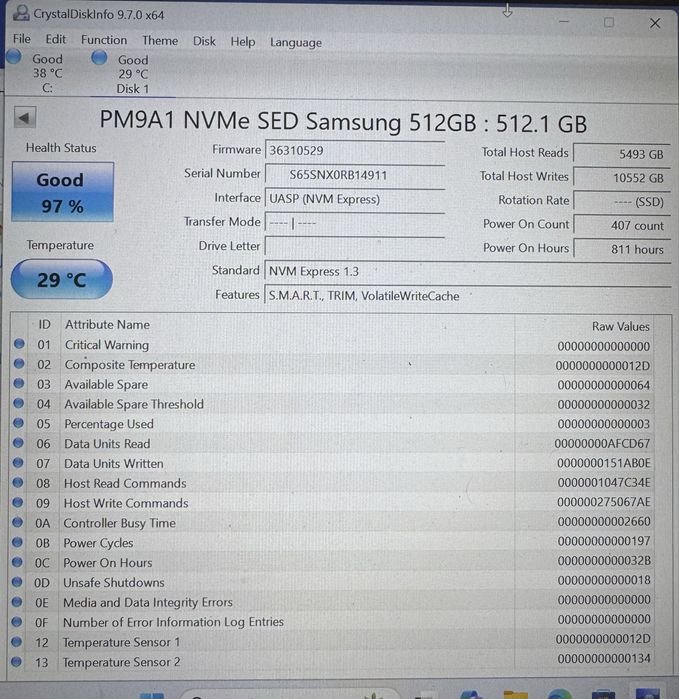Click the ID column header
Screen dimensions: 679x699
pos(44,325)
